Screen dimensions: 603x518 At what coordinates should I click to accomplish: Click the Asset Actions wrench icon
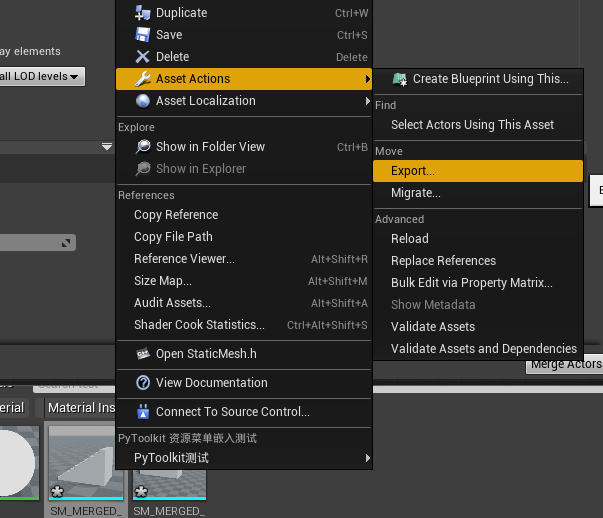[x=143, y=78]
